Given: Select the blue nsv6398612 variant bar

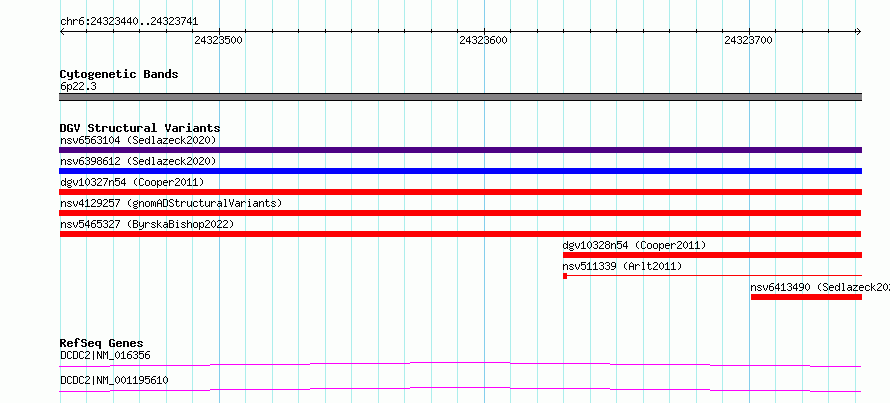Looking at the screenshot, I should 460,171.
